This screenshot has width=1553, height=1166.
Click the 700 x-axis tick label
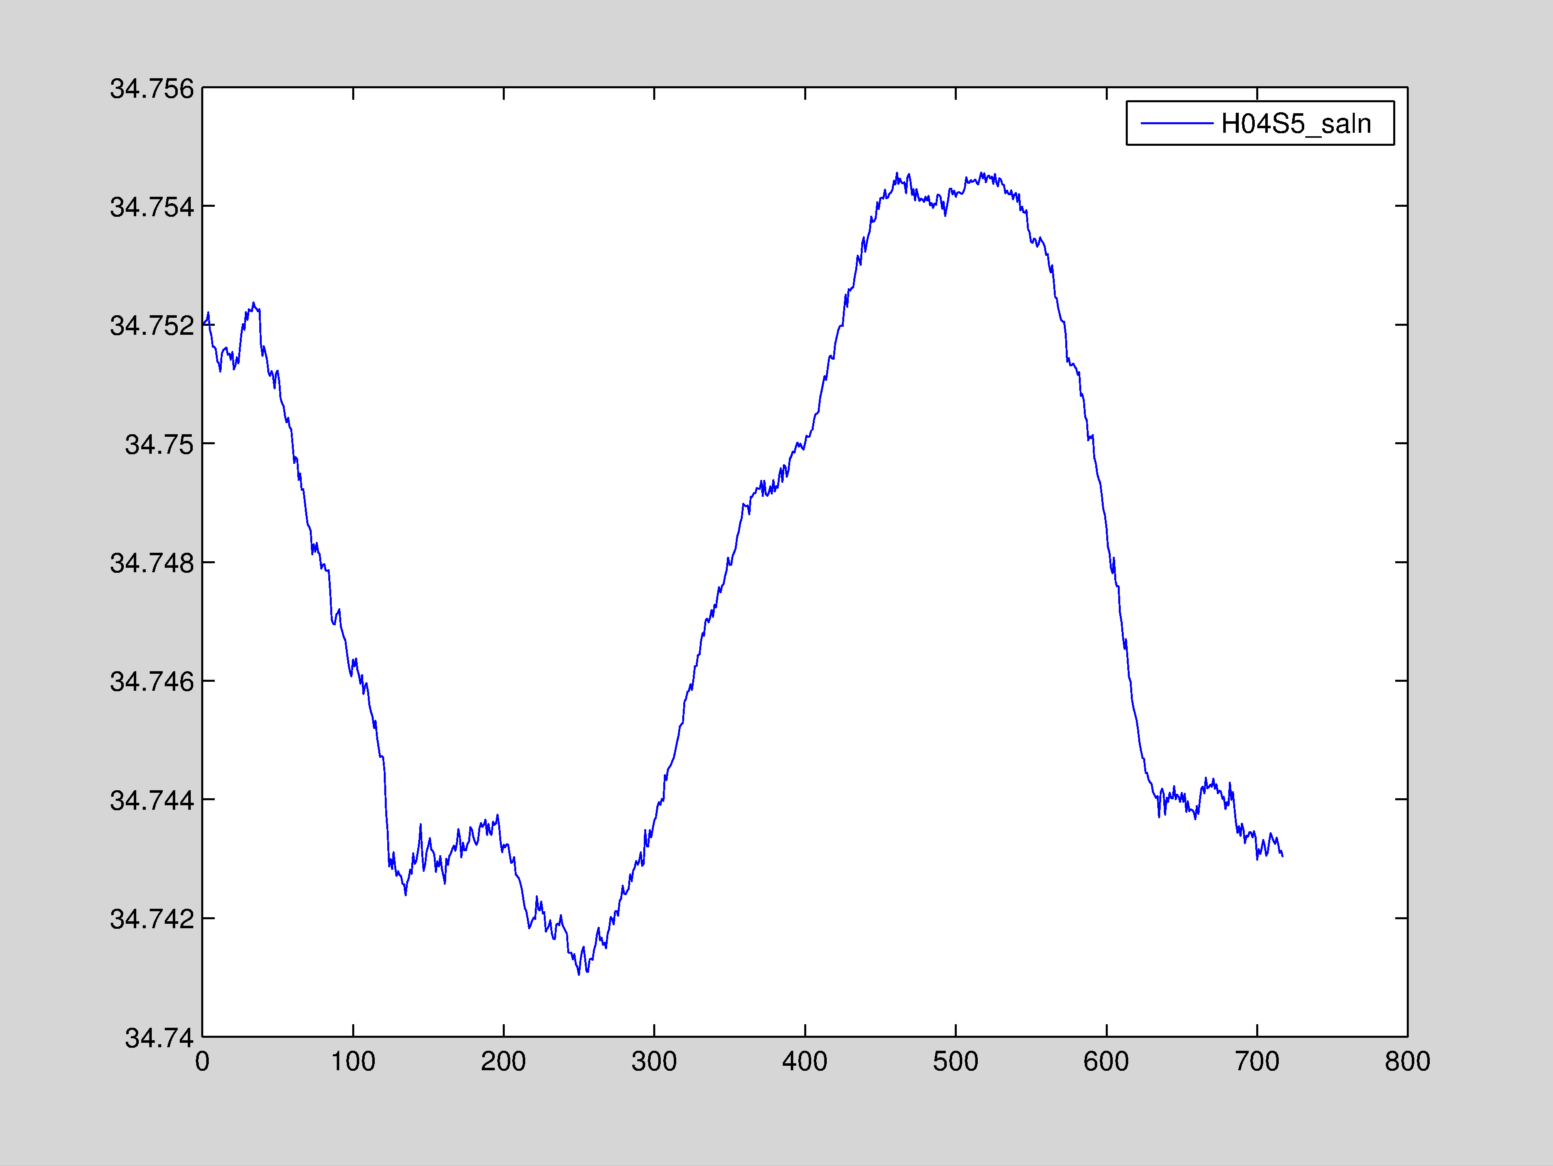(x=1257, y=1062)
